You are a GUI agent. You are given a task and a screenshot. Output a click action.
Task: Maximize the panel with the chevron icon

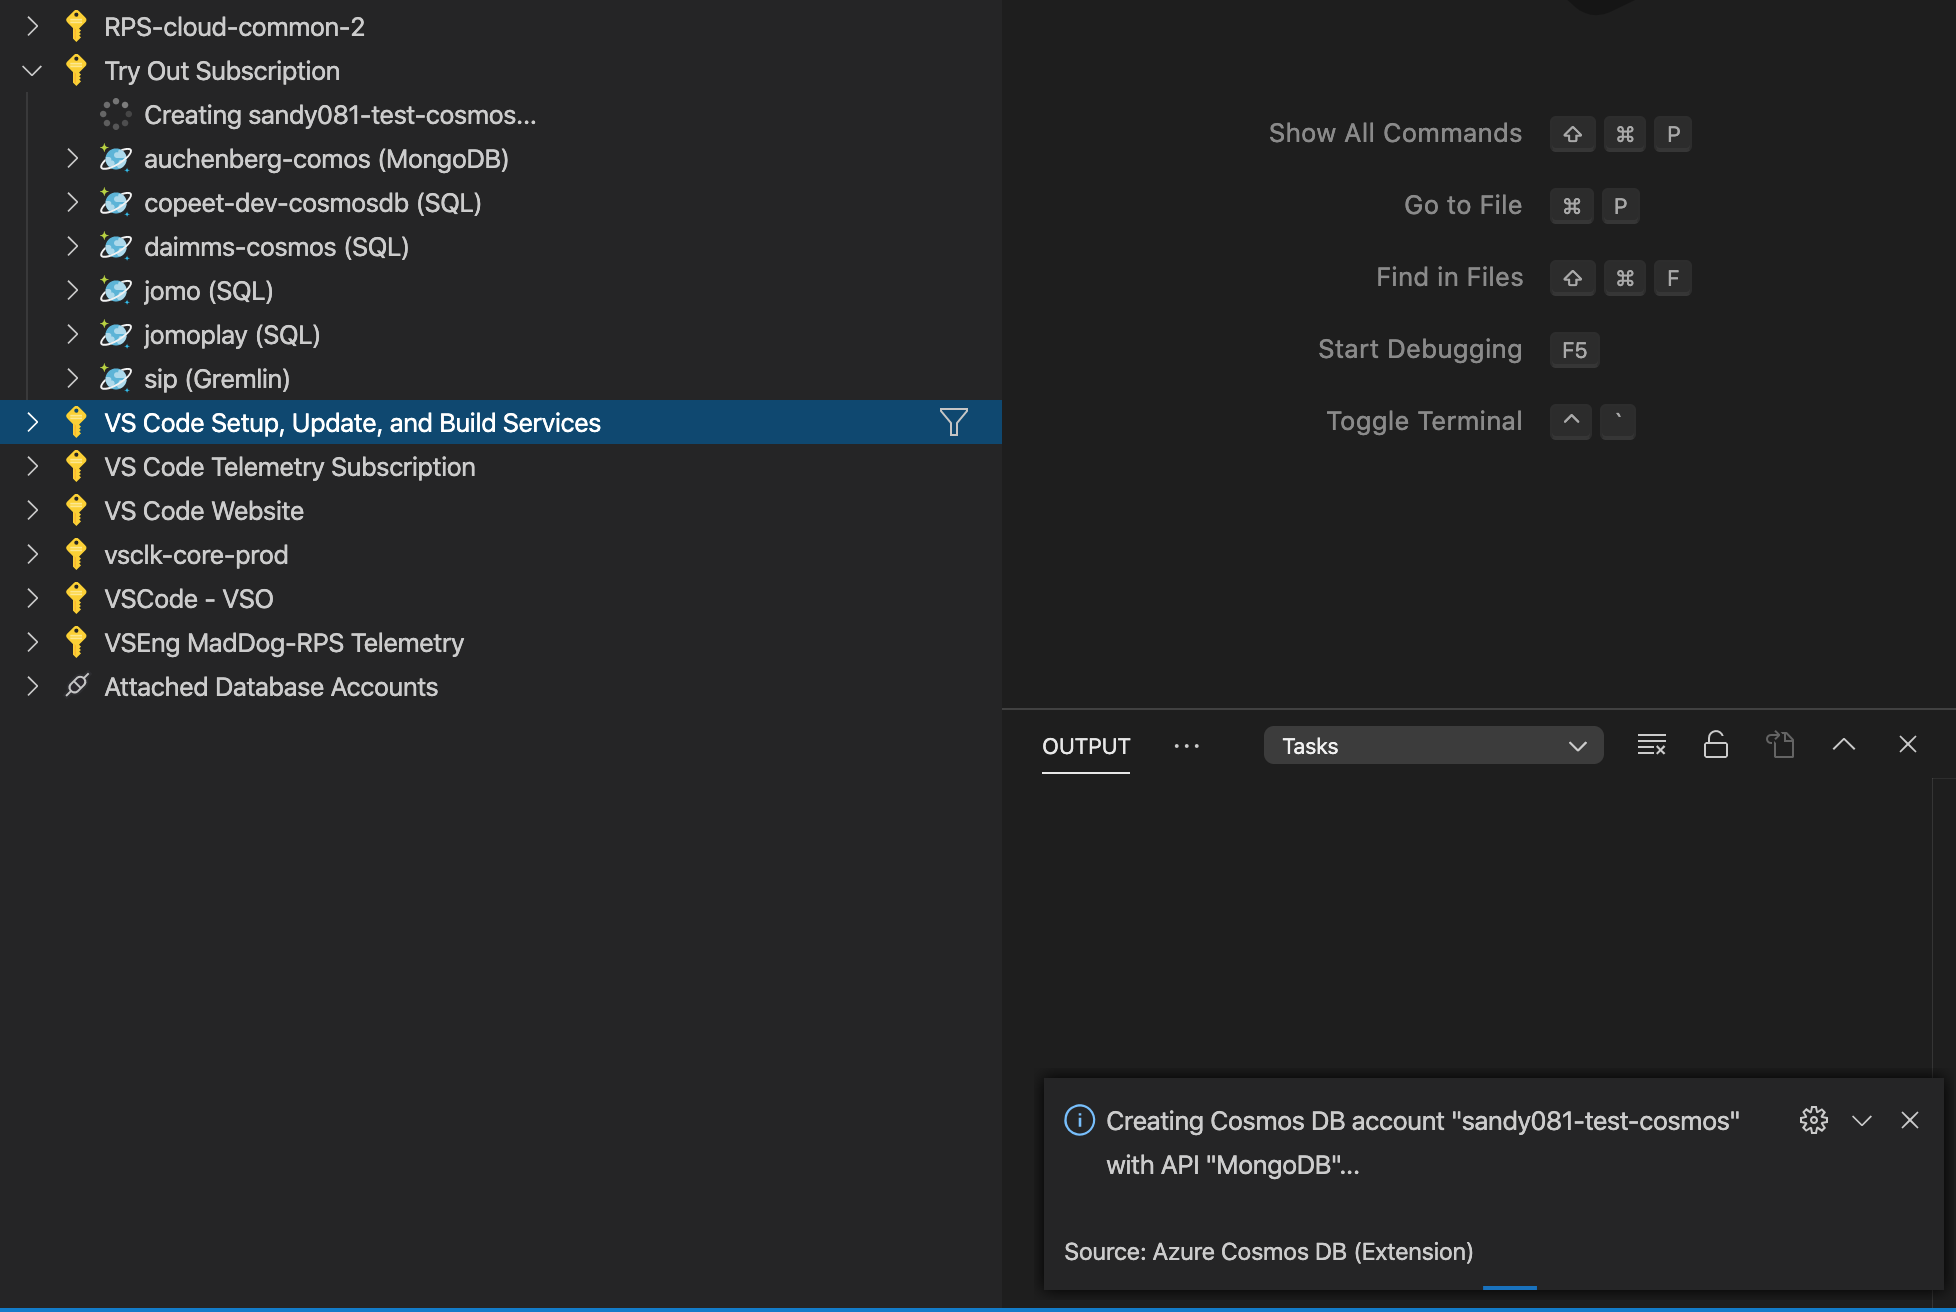1843,745
